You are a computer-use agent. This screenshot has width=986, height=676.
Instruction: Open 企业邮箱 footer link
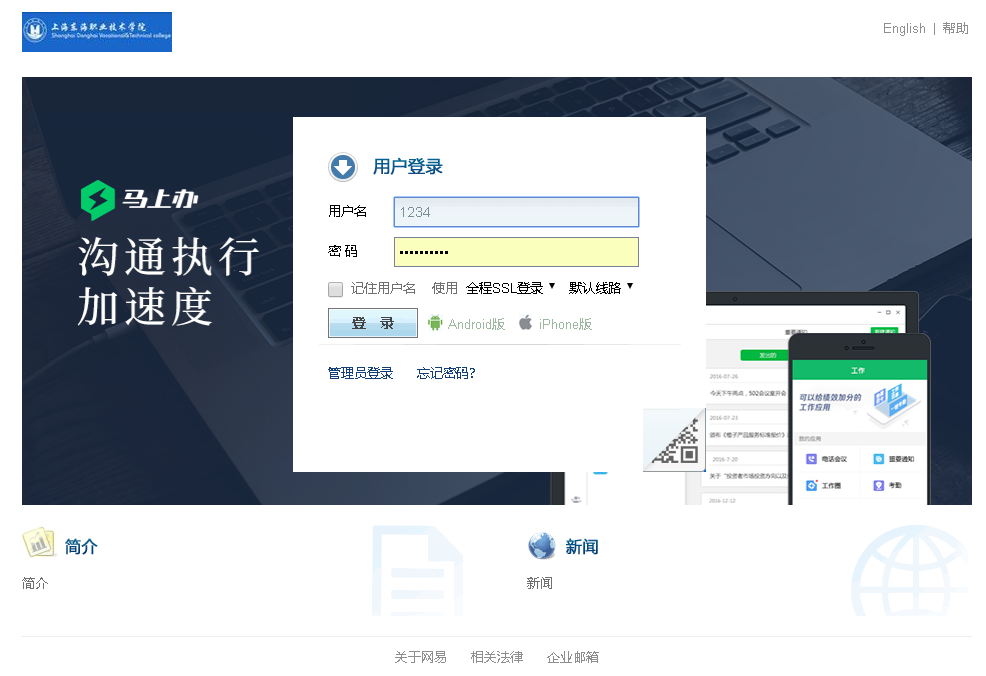[x=573, y=657]
